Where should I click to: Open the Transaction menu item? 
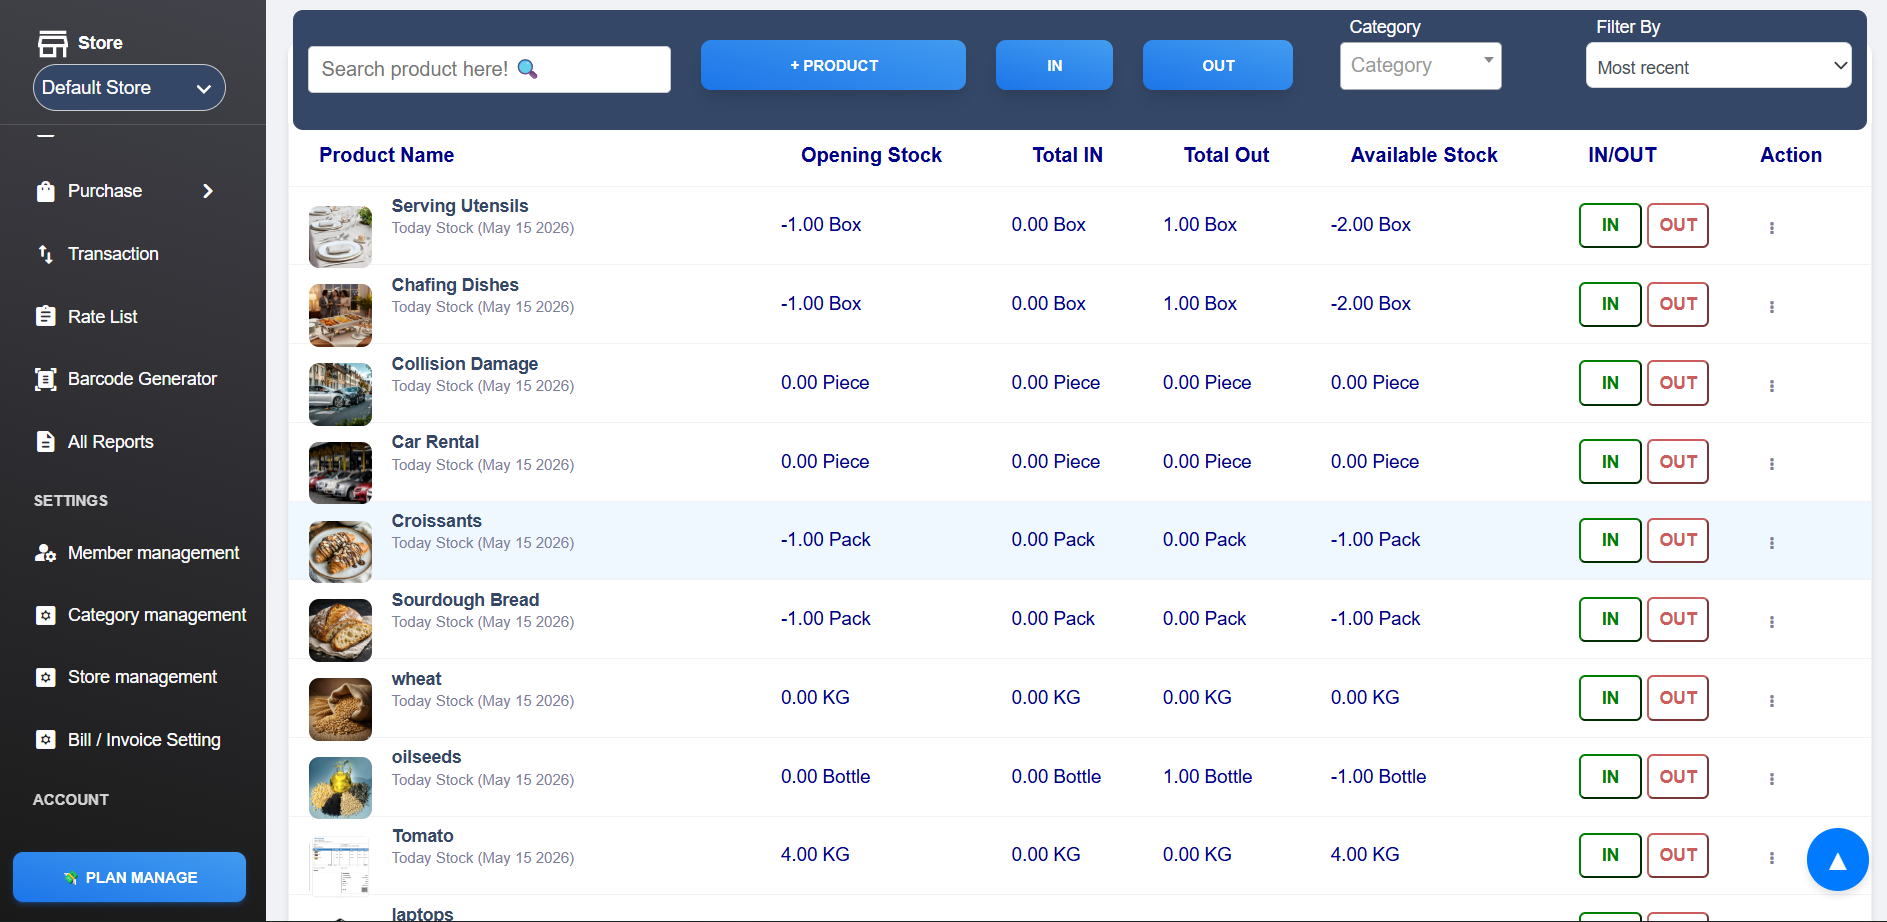click(x=113, y=254)
